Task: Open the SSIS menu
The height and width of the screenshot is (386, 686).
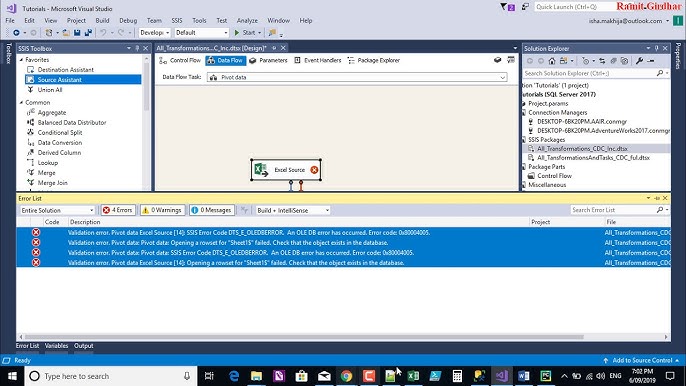Action: click(177, 21)
